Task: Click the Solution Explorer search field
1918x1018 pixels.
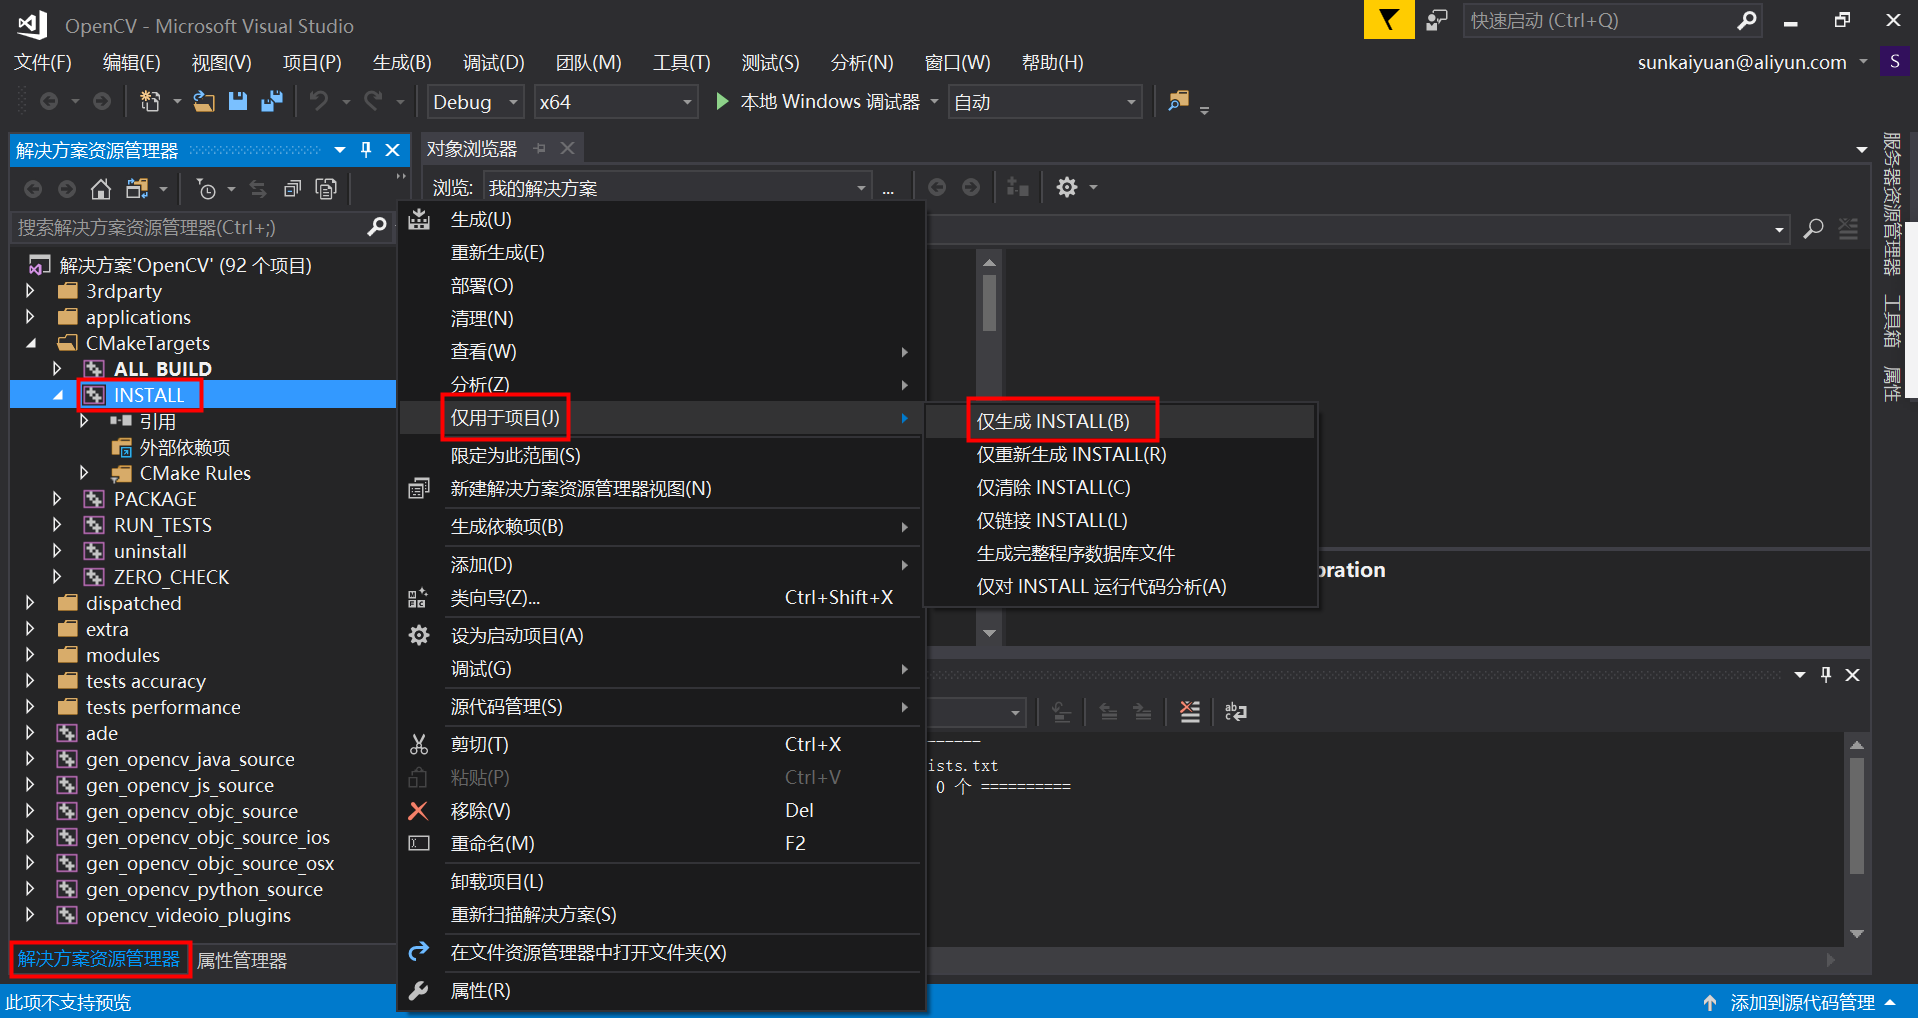Action: click(x=188, y=227)
